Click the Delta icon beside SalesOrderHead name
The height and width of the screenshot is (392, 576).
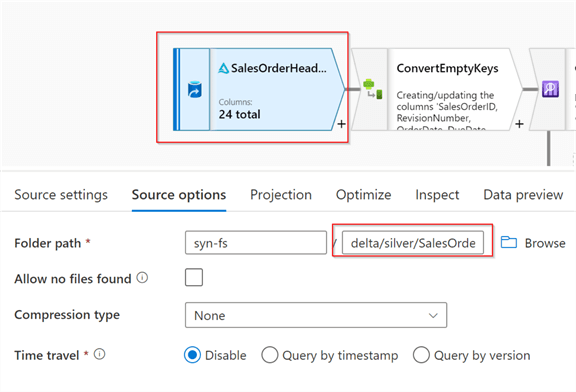[x=223, y=68]
